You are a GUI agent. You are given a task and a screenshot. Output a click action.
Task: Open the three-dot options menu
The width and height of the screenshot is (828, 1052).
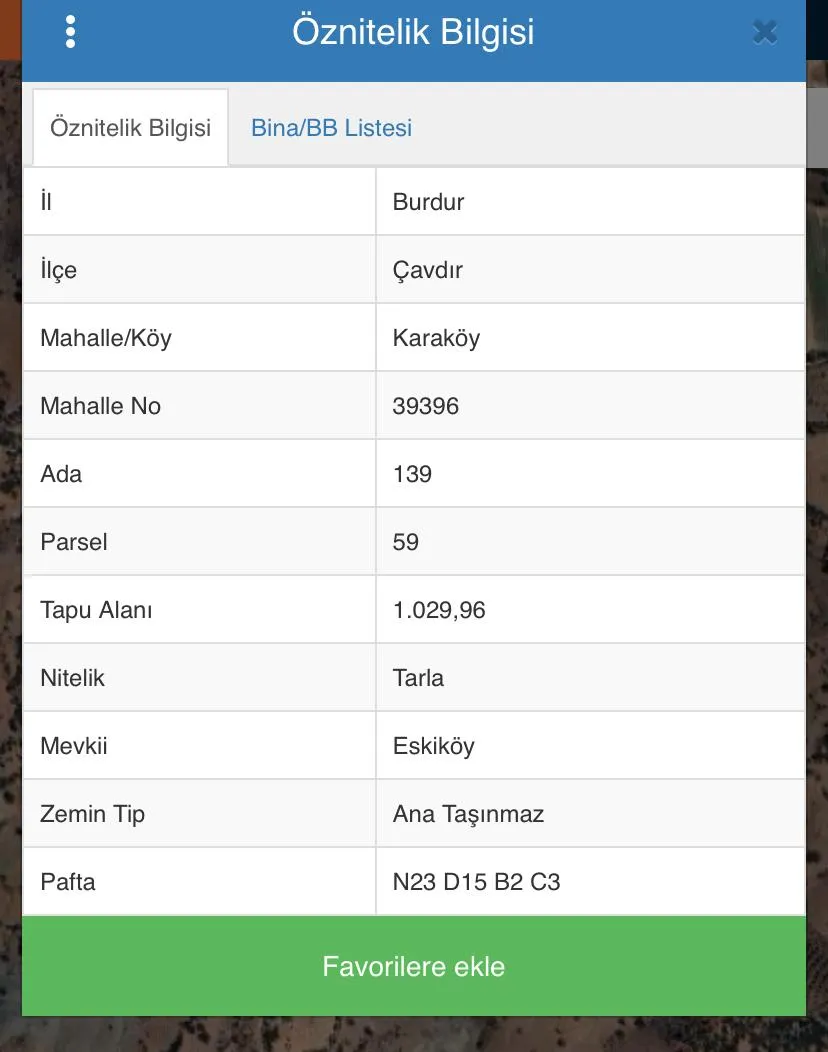click(70, 32)
